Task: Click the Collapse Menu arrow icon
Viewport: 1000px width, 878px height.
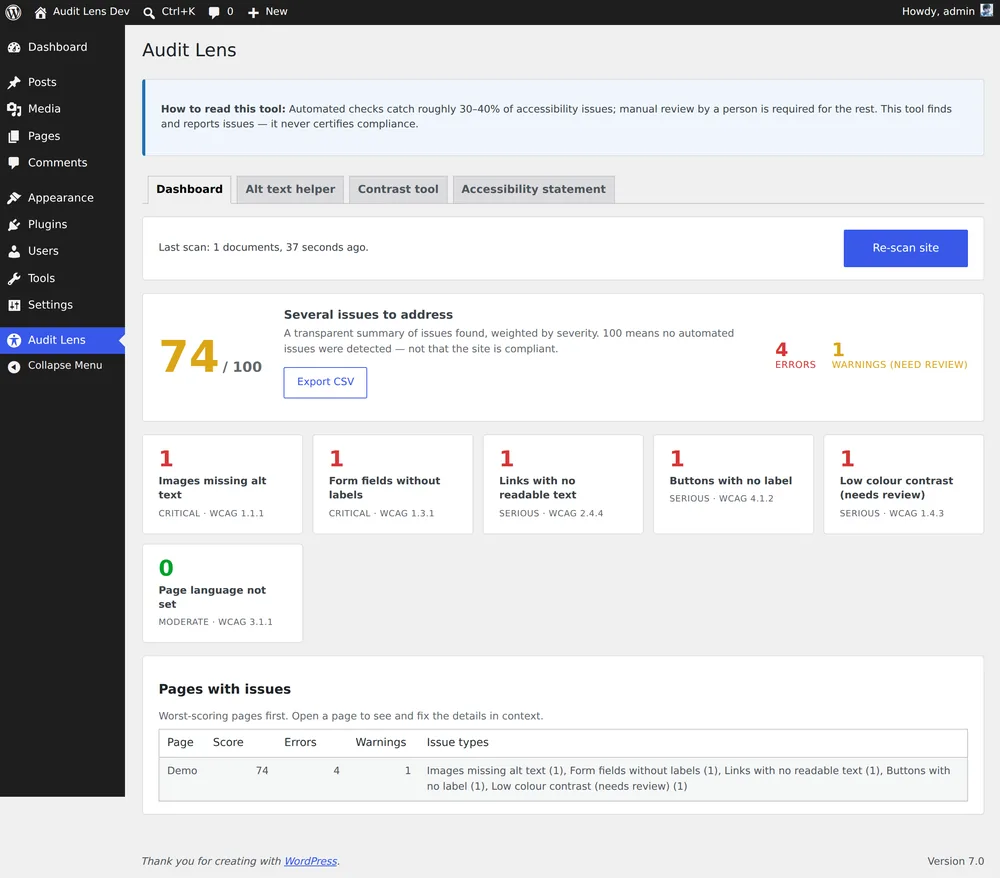Action: click(14, 366)
